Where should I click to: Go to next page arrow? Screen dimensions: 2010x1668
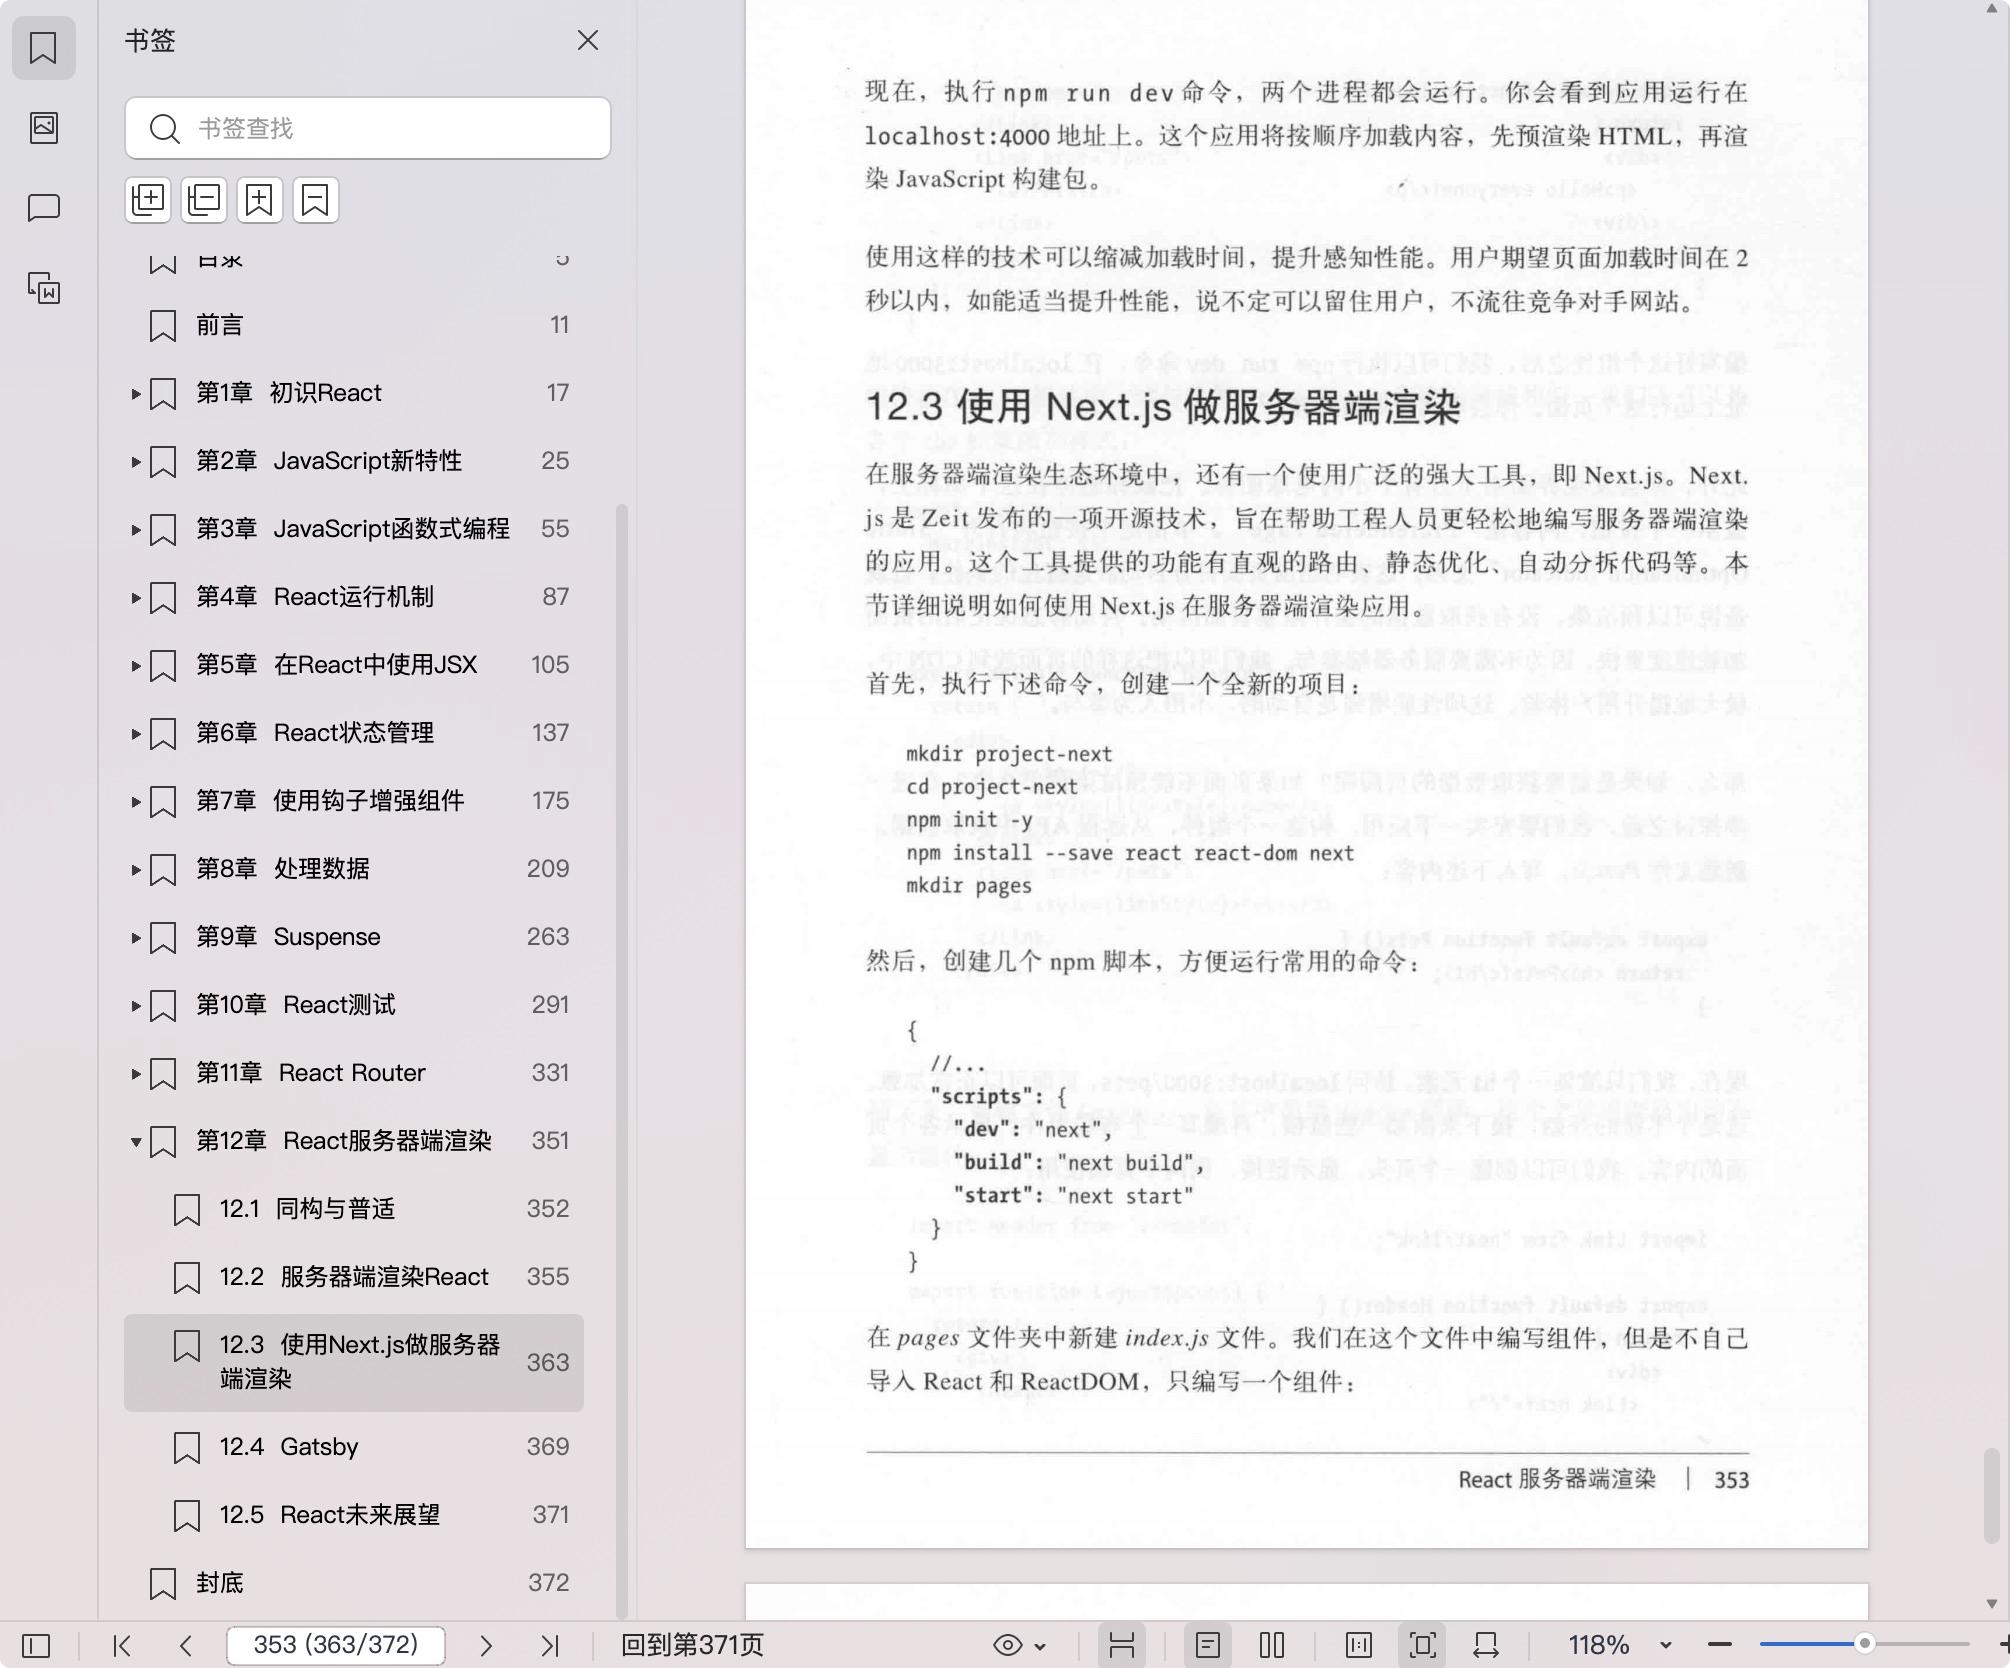tap(486, 1645)
